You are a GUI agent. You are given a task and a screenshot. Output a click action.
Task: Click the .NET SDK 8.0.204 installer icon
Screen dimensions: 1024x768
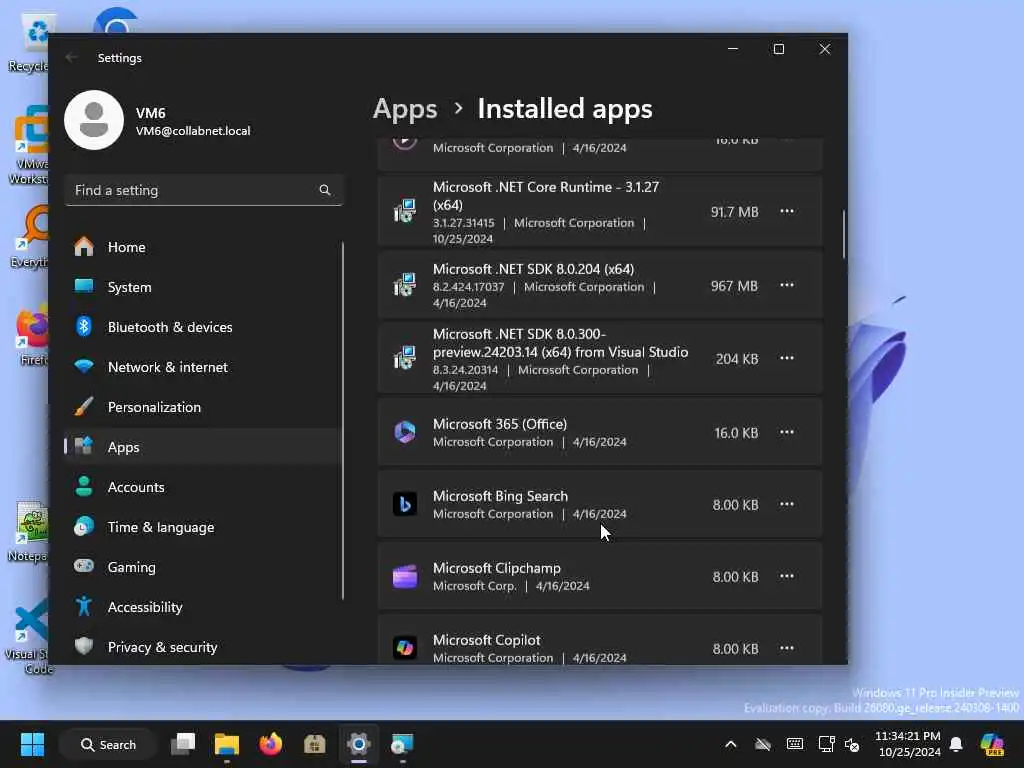coord(405,285)
